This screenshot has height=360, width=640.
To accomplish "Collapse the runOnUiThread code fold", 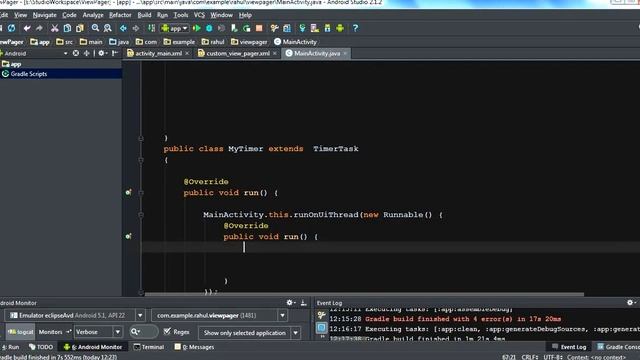I will 141,215.
